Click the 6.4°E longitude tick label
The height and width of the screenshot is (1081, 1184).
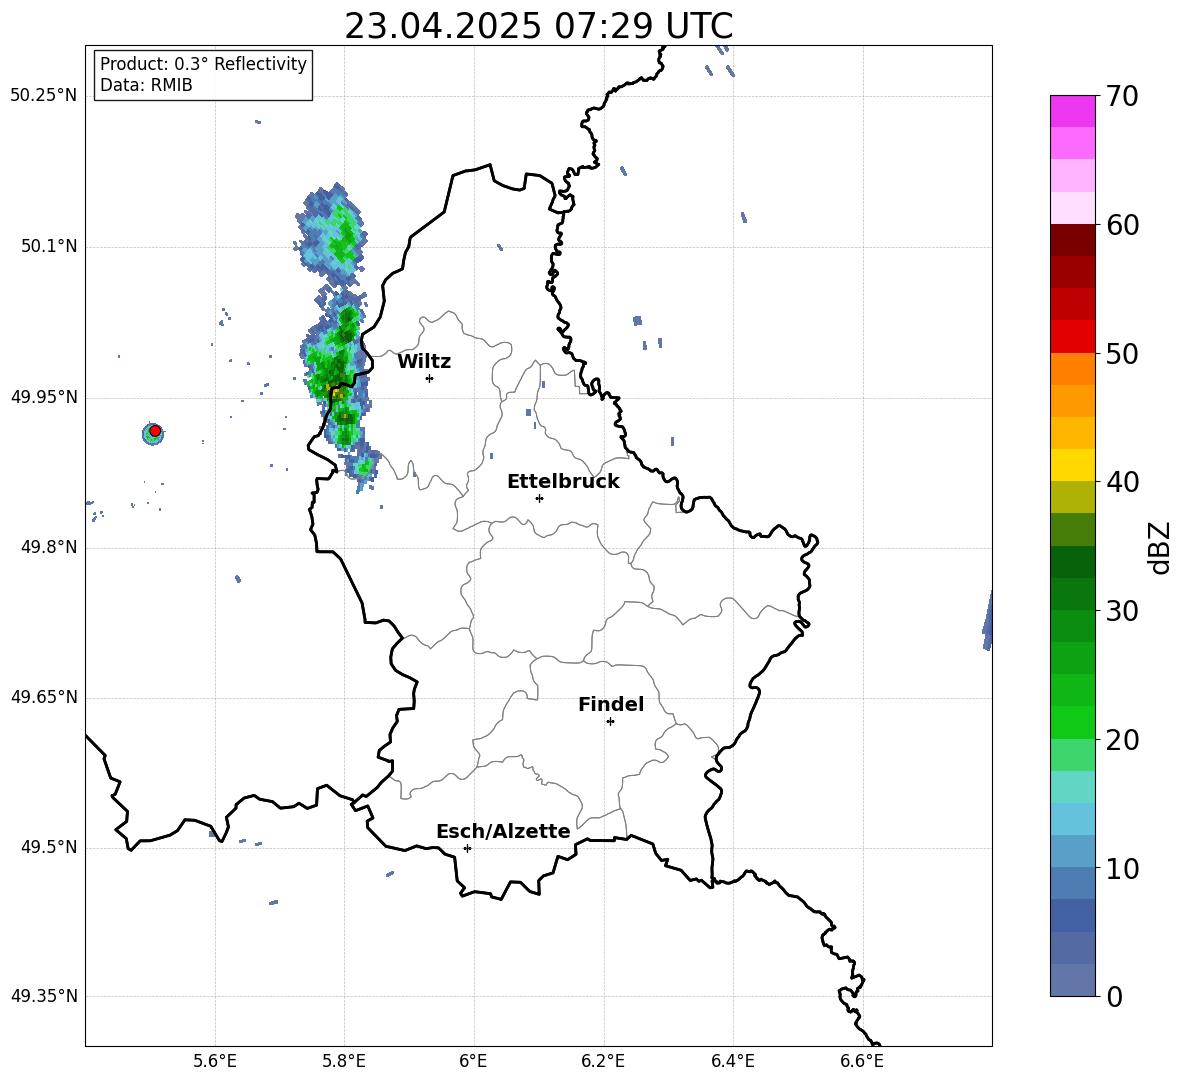point(732,1061)
